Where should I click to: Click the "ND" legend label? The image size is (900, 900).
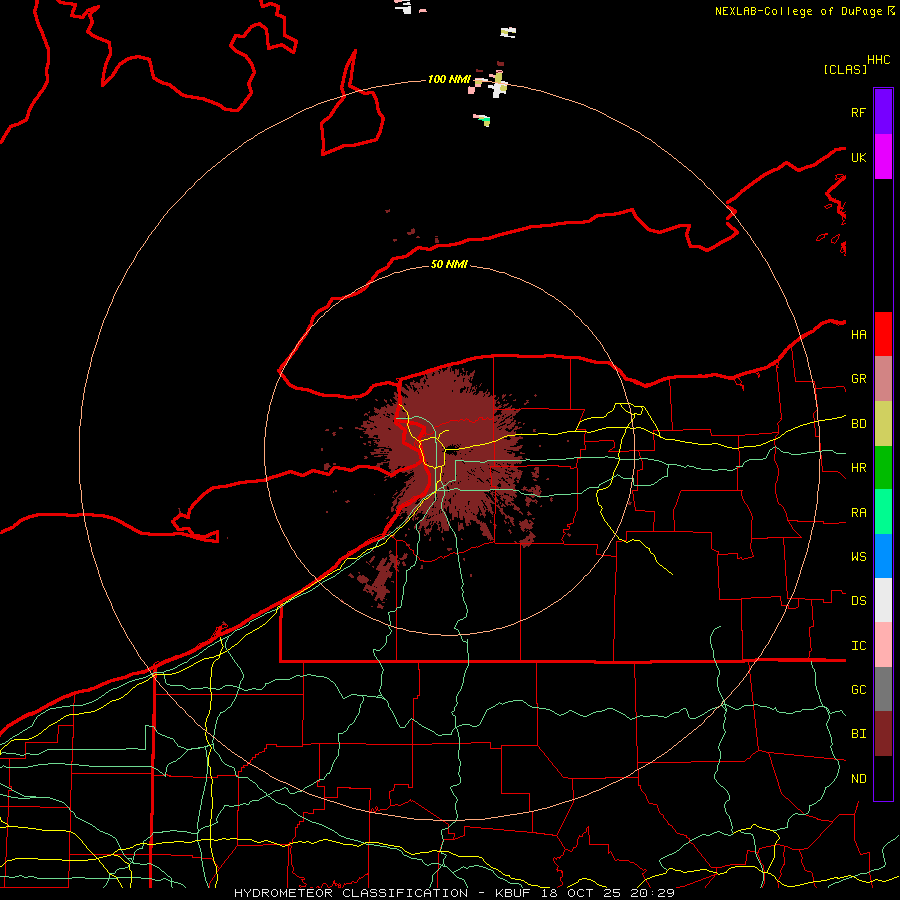858,779
